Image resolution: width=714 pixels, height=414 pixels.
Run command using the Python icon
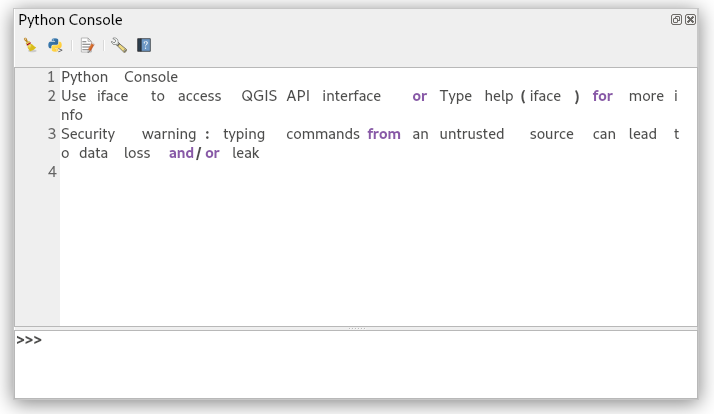coord(55,45)
